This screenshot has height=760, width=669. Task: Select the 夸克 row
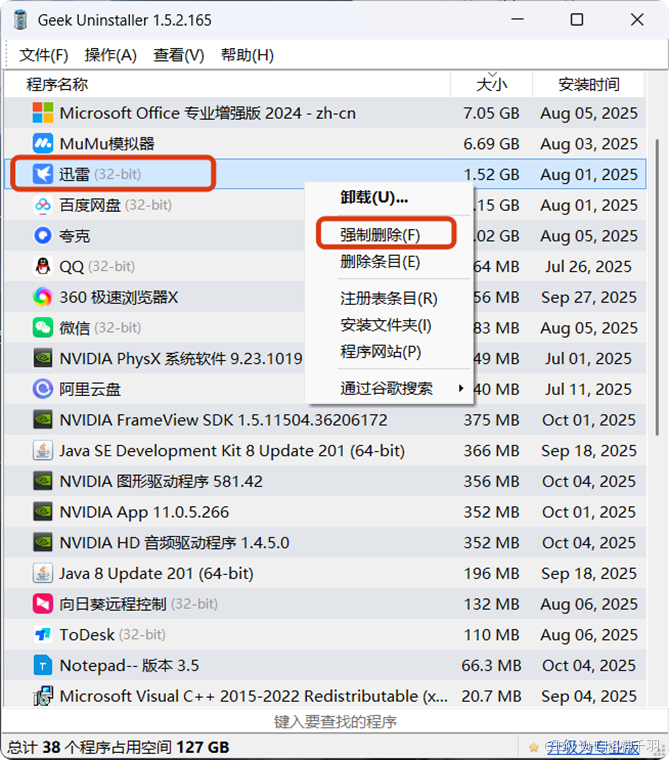click(325, 236)
